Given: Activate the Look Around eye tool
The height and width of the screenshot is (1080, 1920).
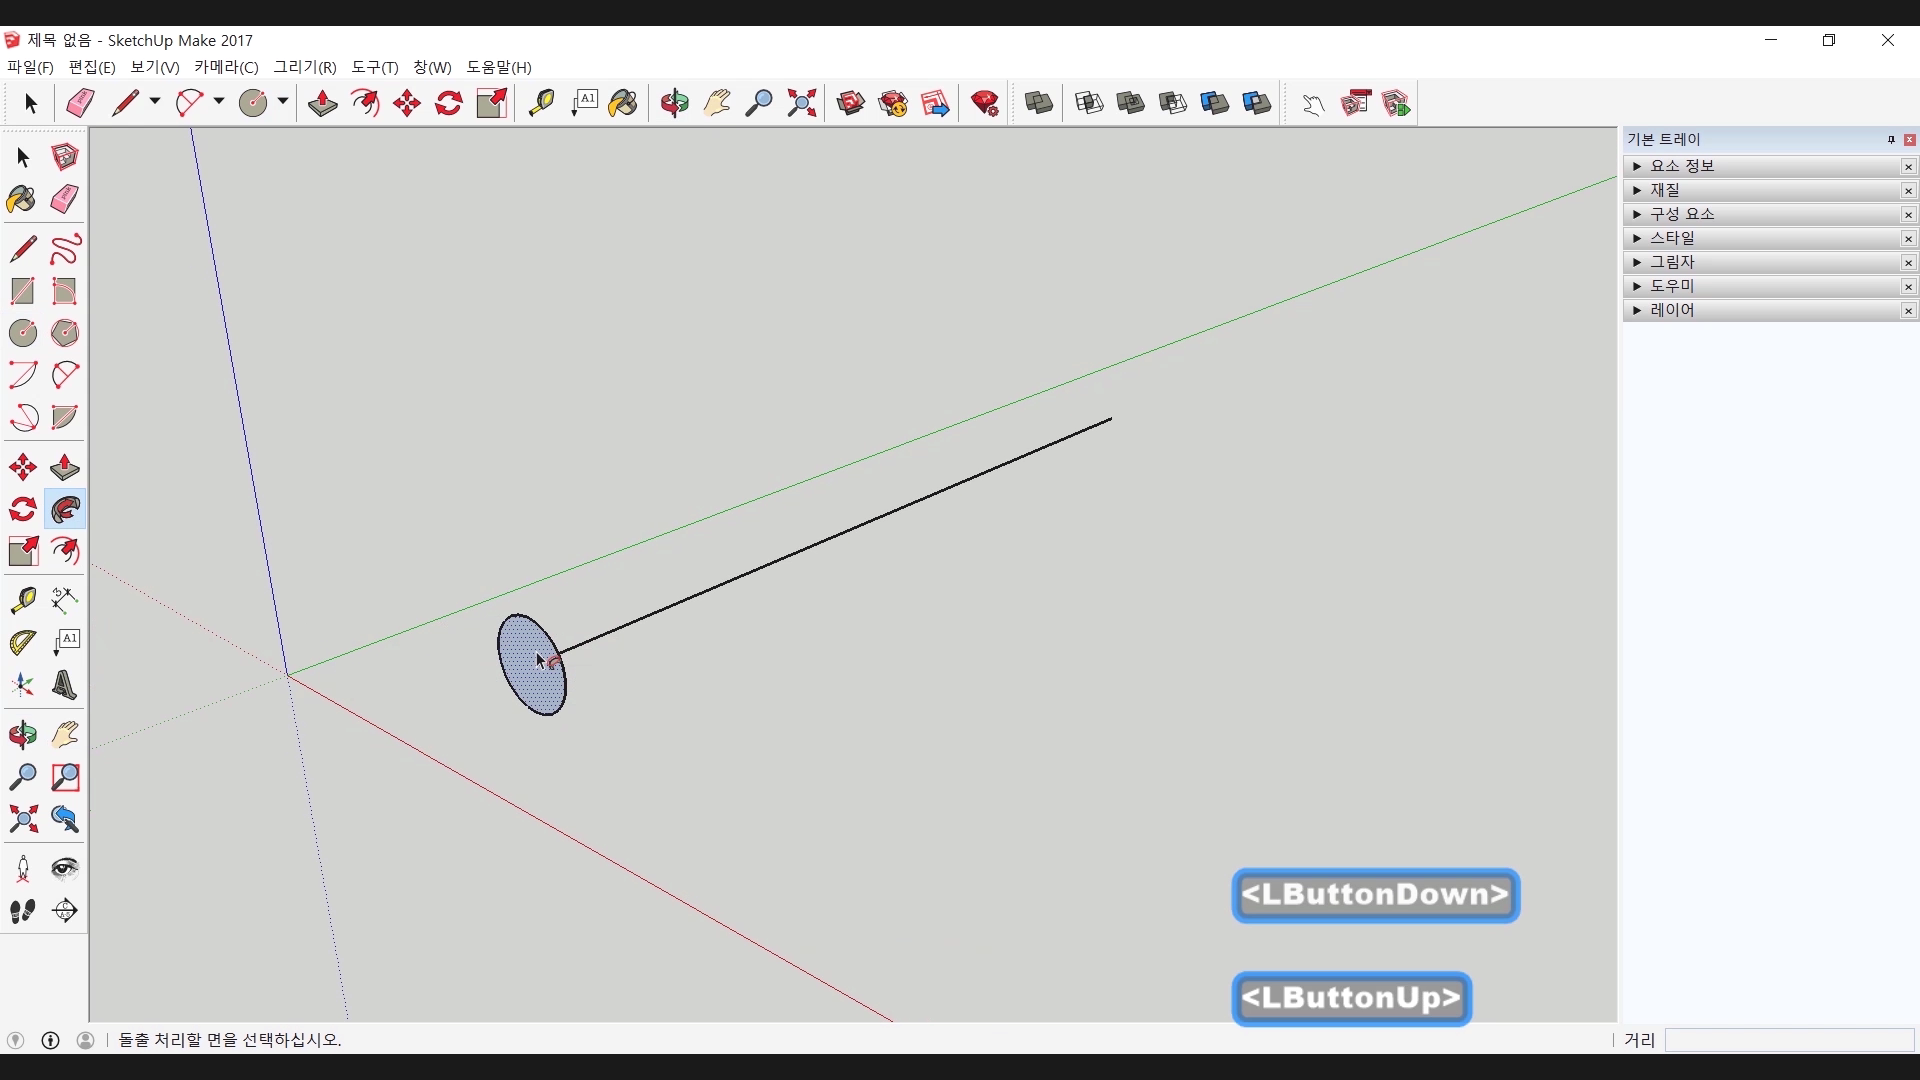Looking at the screenshot, I should (65, 868).
